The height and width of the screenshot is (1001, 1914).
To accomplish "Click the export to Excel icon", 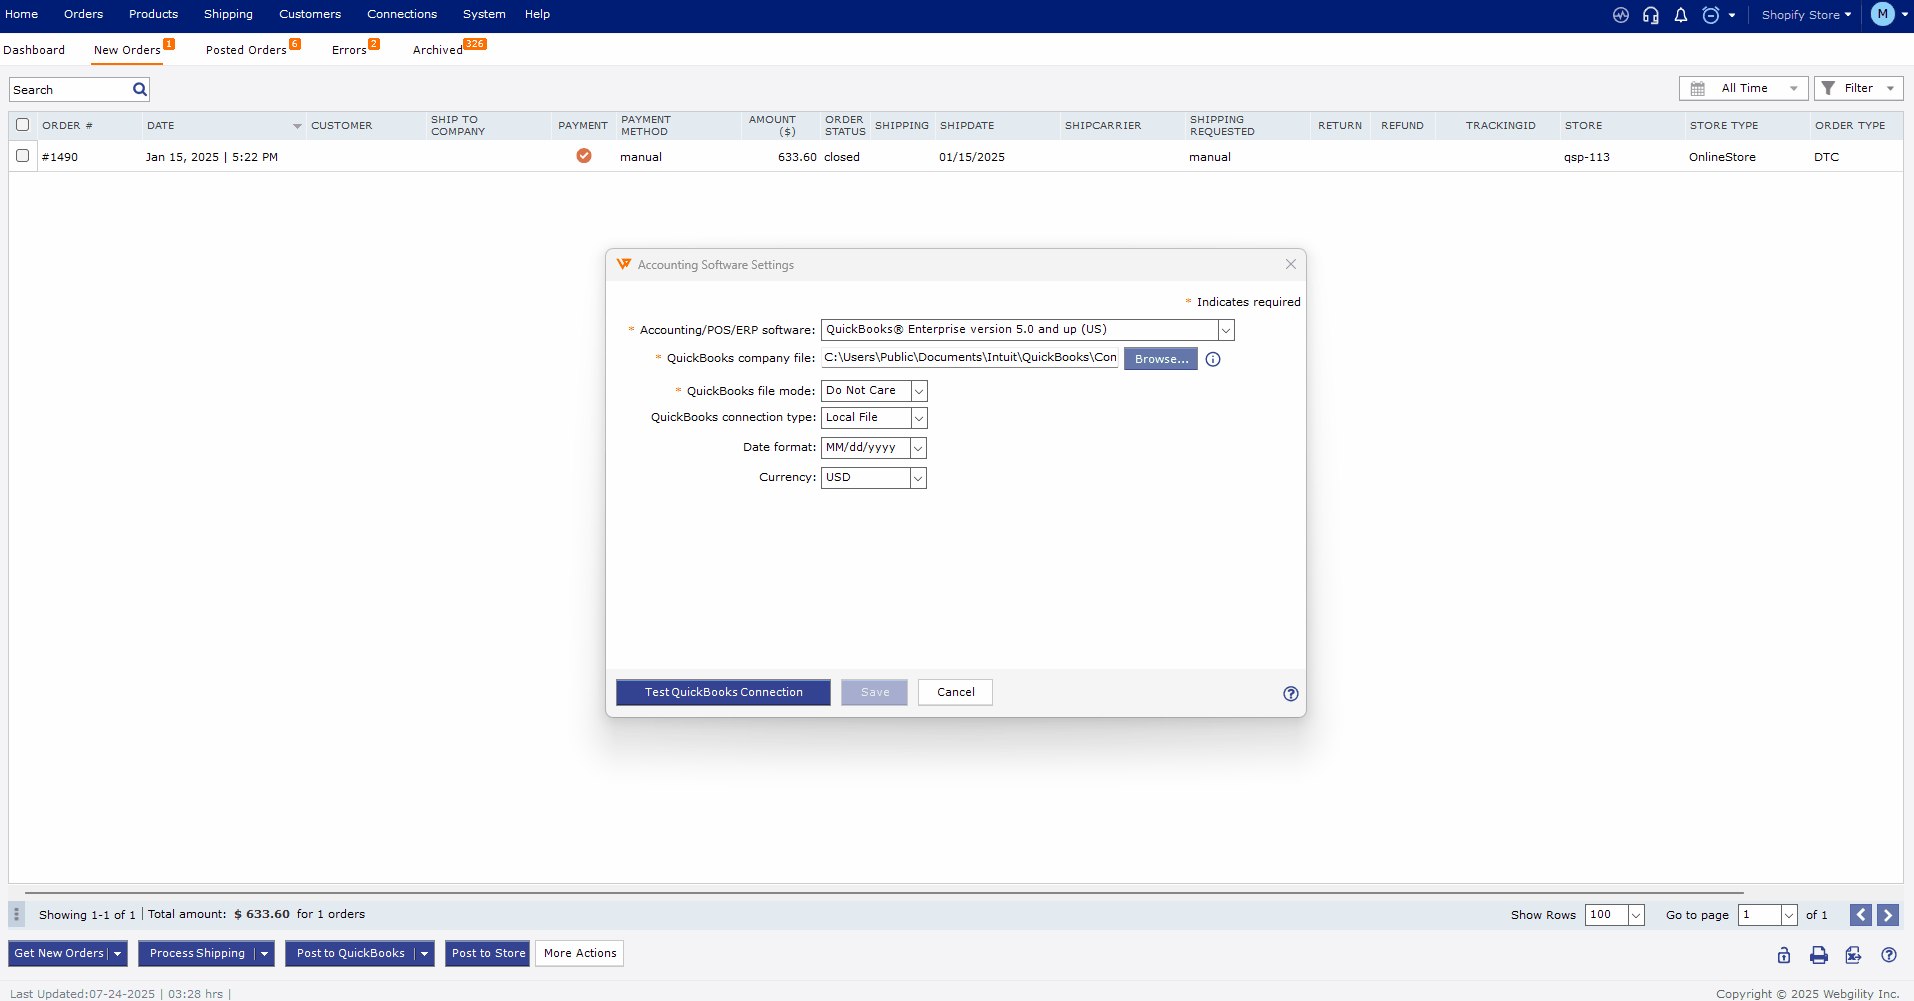I will 1853,955.
